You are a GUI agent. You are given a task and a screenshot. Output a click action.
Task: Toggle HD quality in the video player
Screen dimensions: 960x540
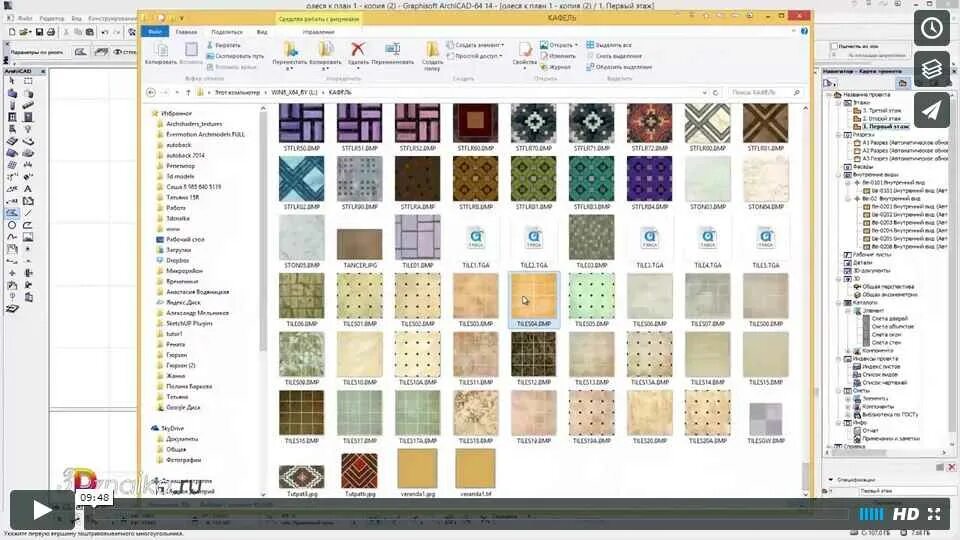click(905, 514)
